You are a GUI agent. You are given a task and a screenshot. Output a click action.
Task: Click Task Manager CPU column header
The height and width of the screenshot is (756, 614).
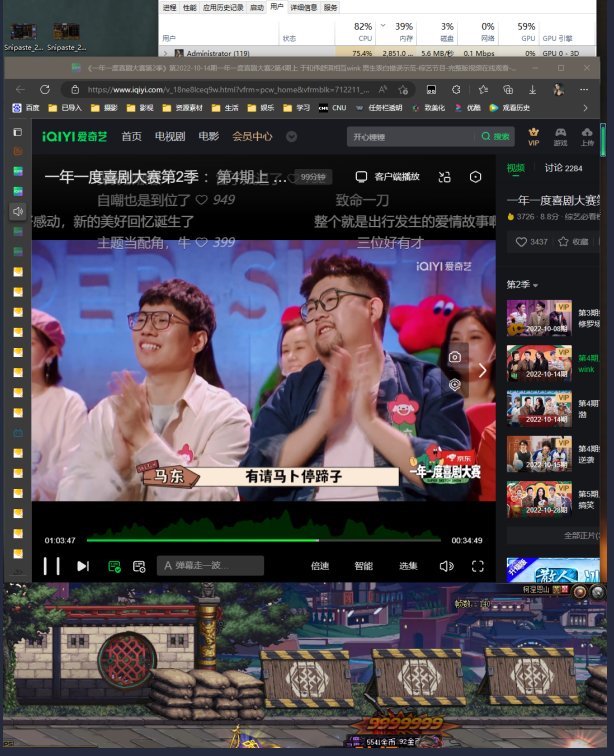[355, 31]
